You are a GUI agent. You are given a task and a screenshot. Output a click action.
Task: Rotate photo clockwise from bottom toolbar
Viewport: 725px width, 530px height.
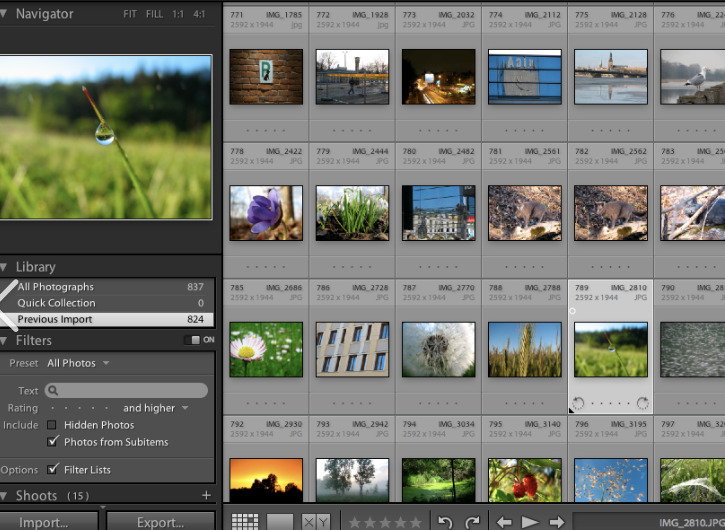tap(472, 522)
